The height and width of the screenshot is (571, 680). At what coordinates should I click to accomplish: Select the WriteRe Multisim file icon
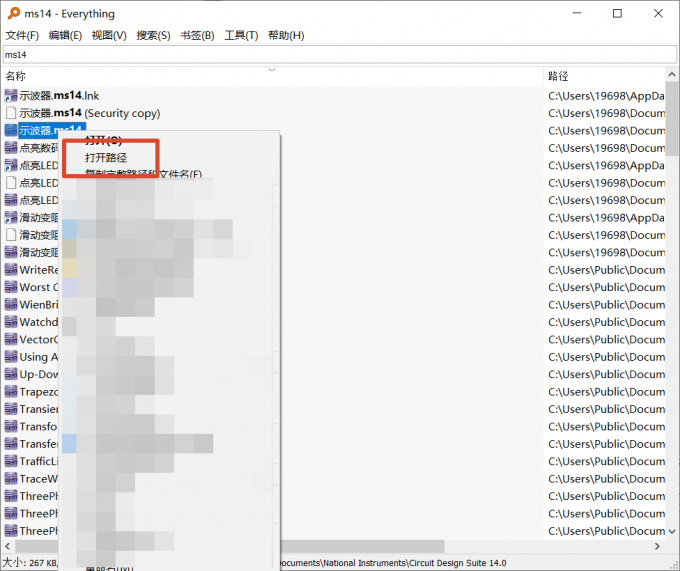[x=11, y=270]
